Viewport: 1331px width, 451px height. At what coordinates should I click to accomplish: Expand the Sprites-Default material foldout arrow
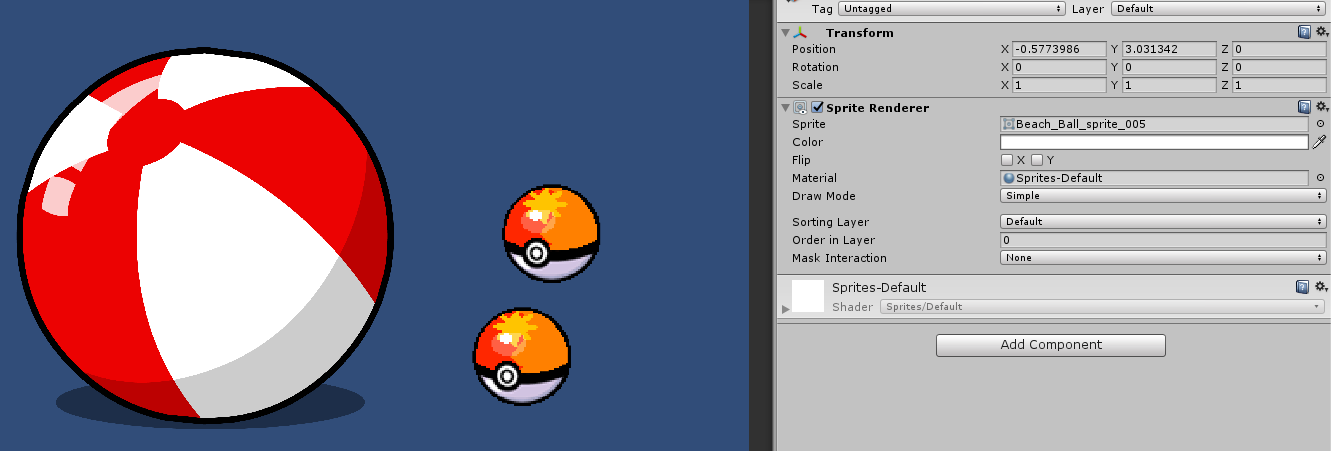(785, 309)
